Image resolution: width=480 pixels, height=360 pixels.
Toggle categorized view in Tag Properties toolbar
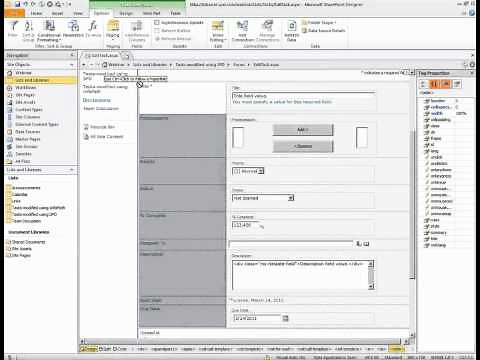pyautogui.click(x=423, y=84)
